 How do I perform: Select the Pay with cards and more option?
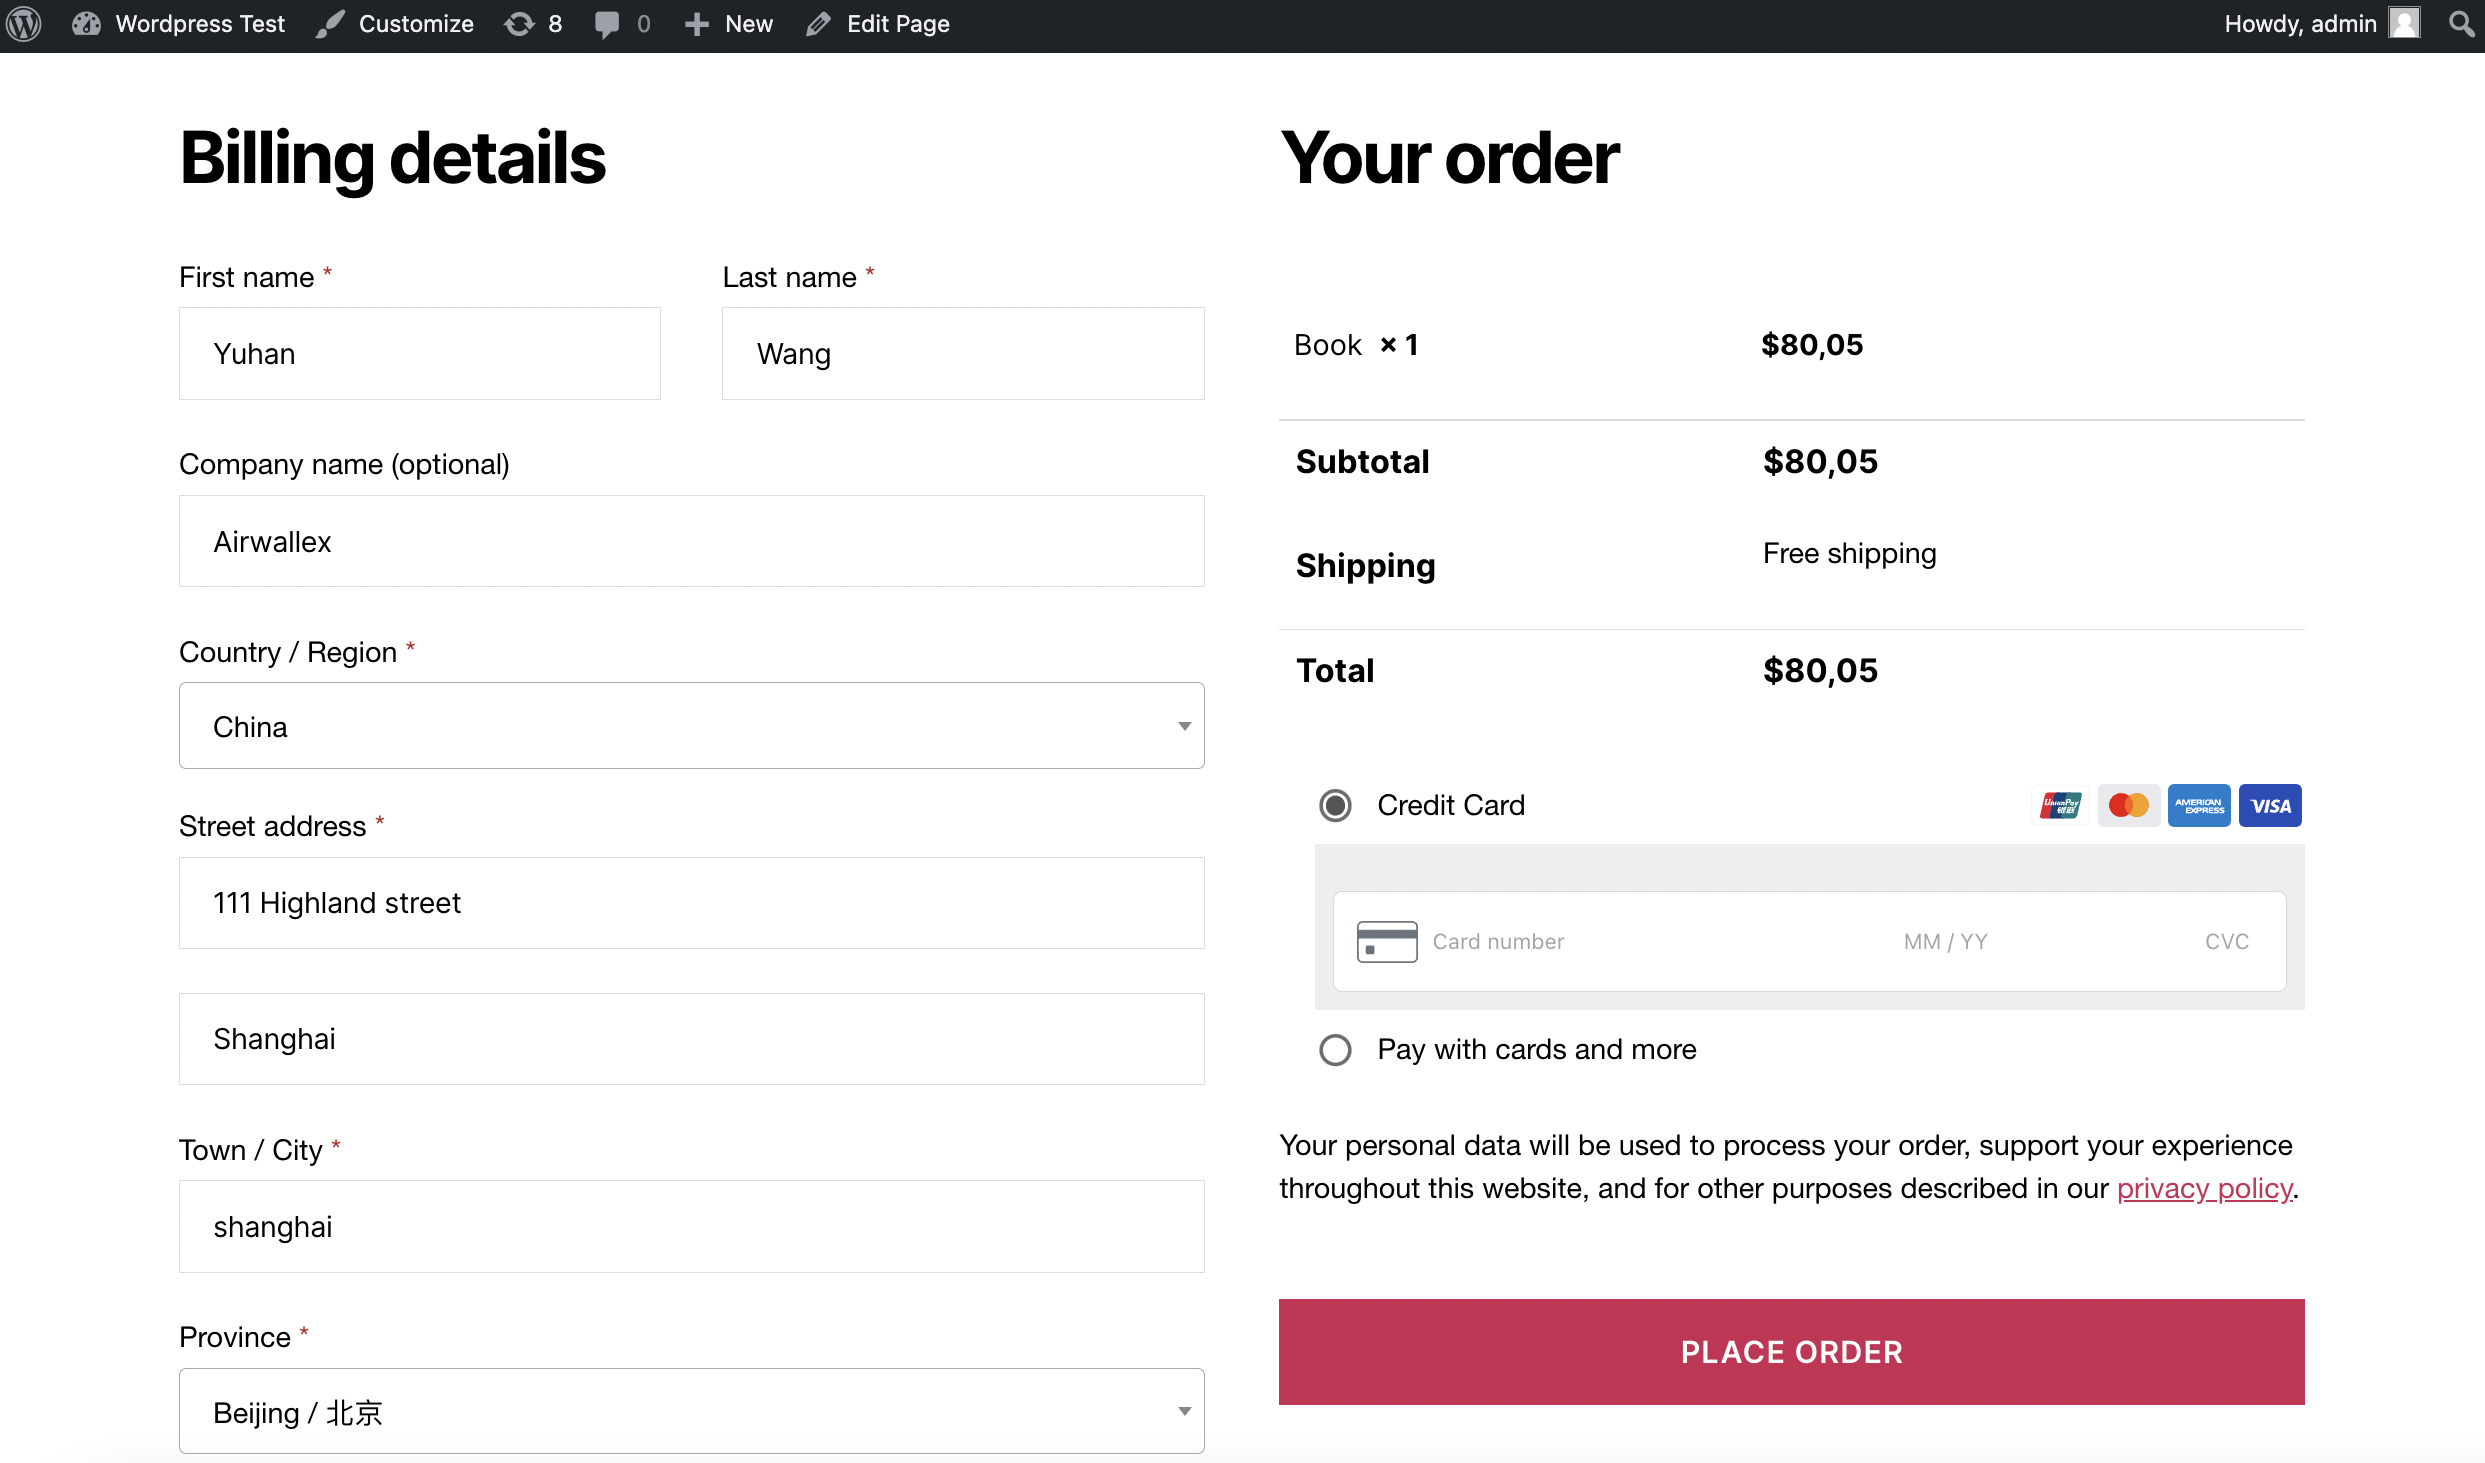(1334, 1048)
